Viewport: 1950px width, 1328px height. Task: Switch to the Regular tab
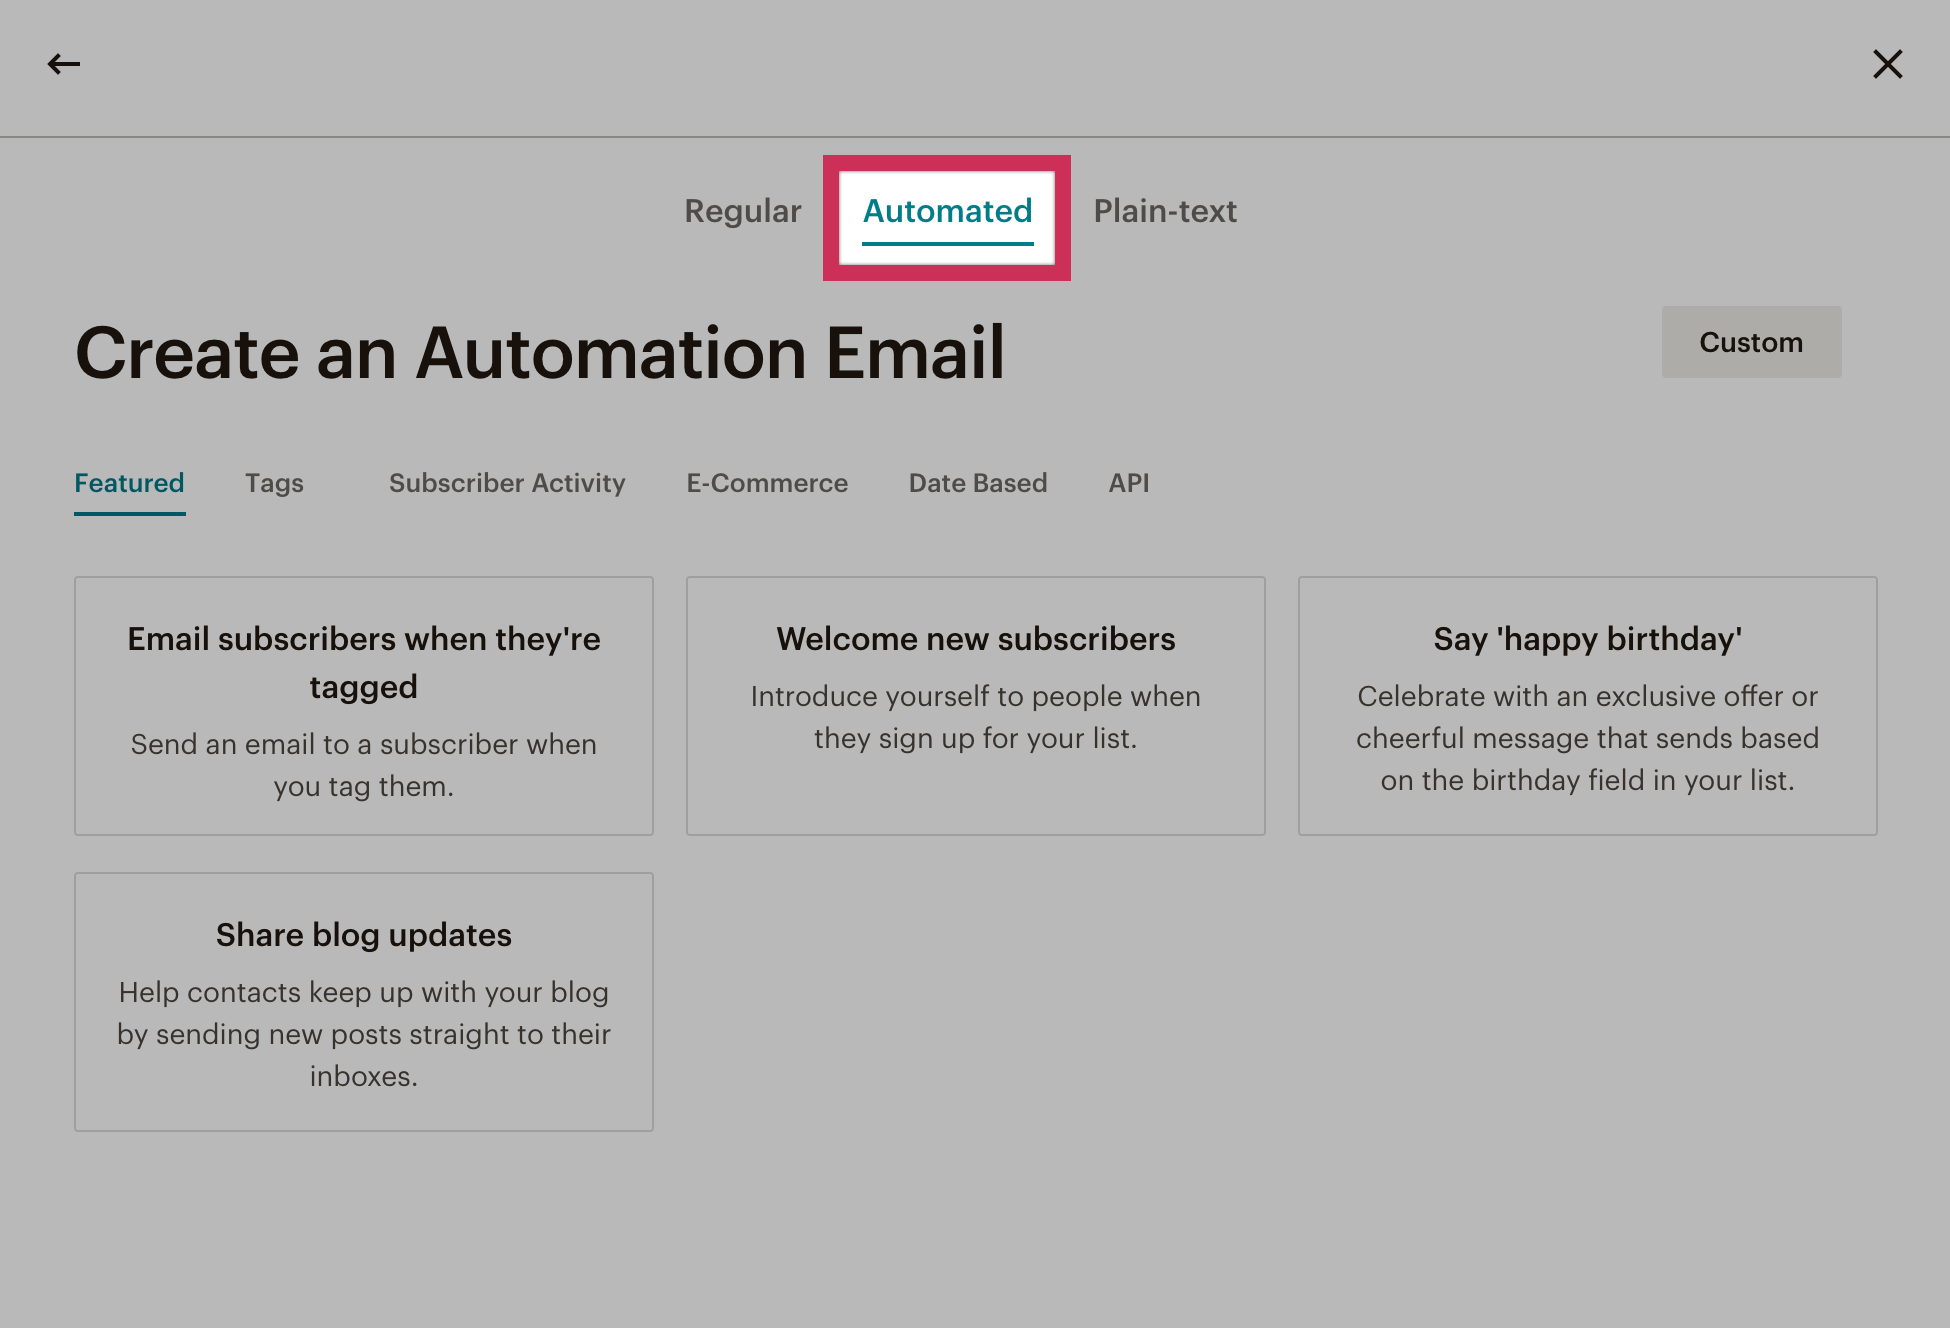(x=743, y=212)
